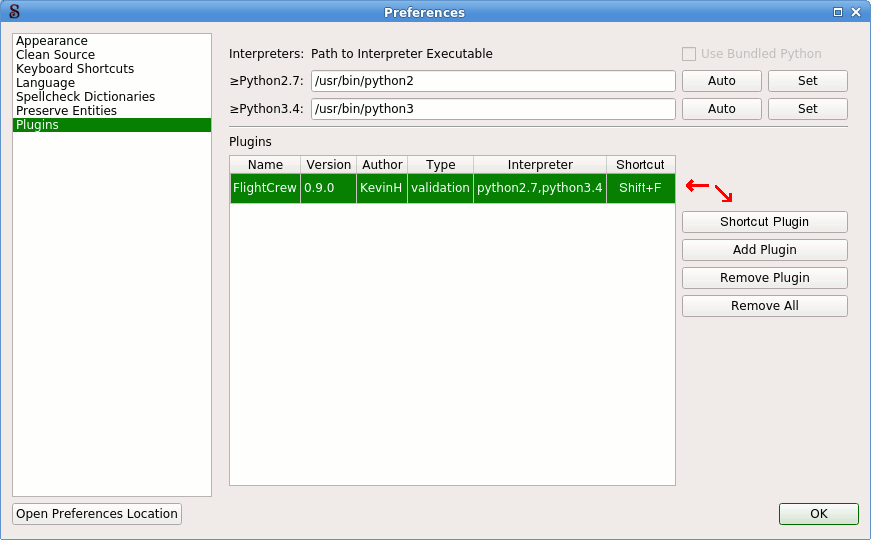Open the Appearance preferences page
871x540 pixels.
tap(112, 41)
